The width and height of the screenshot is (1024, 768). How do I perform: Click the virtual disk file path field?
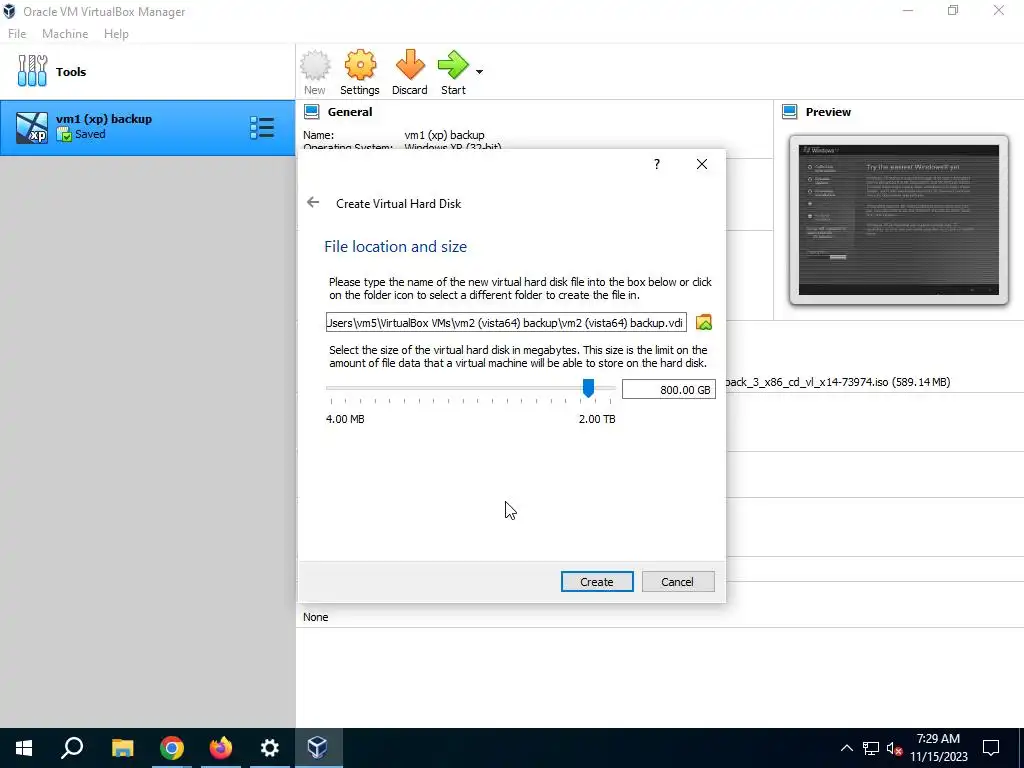click(x=506, y=323)
